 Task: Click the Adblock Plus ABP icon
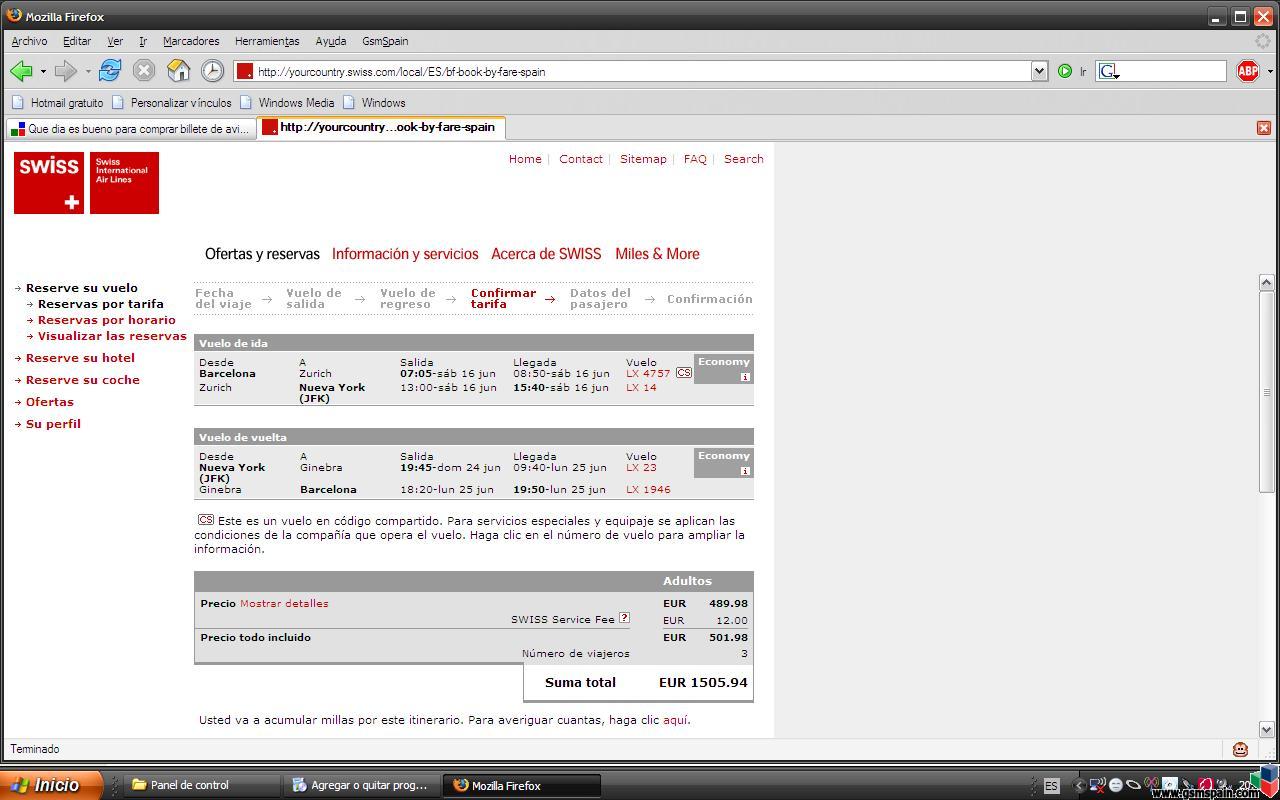click(1247, 70)
